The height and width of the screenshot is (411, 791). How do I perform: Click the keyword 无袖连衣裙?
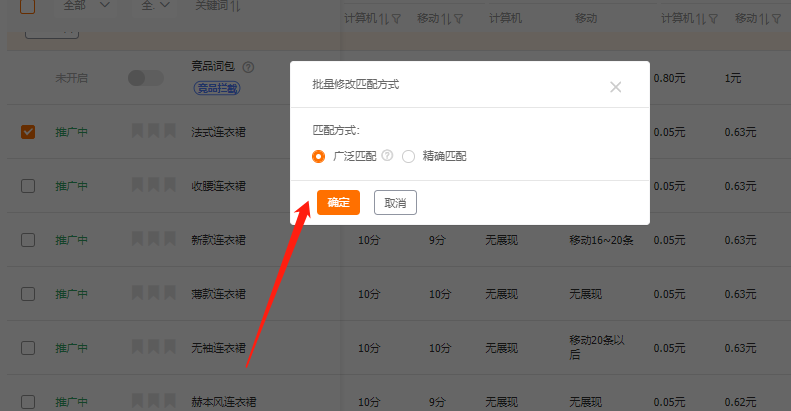tap(218, 348)
